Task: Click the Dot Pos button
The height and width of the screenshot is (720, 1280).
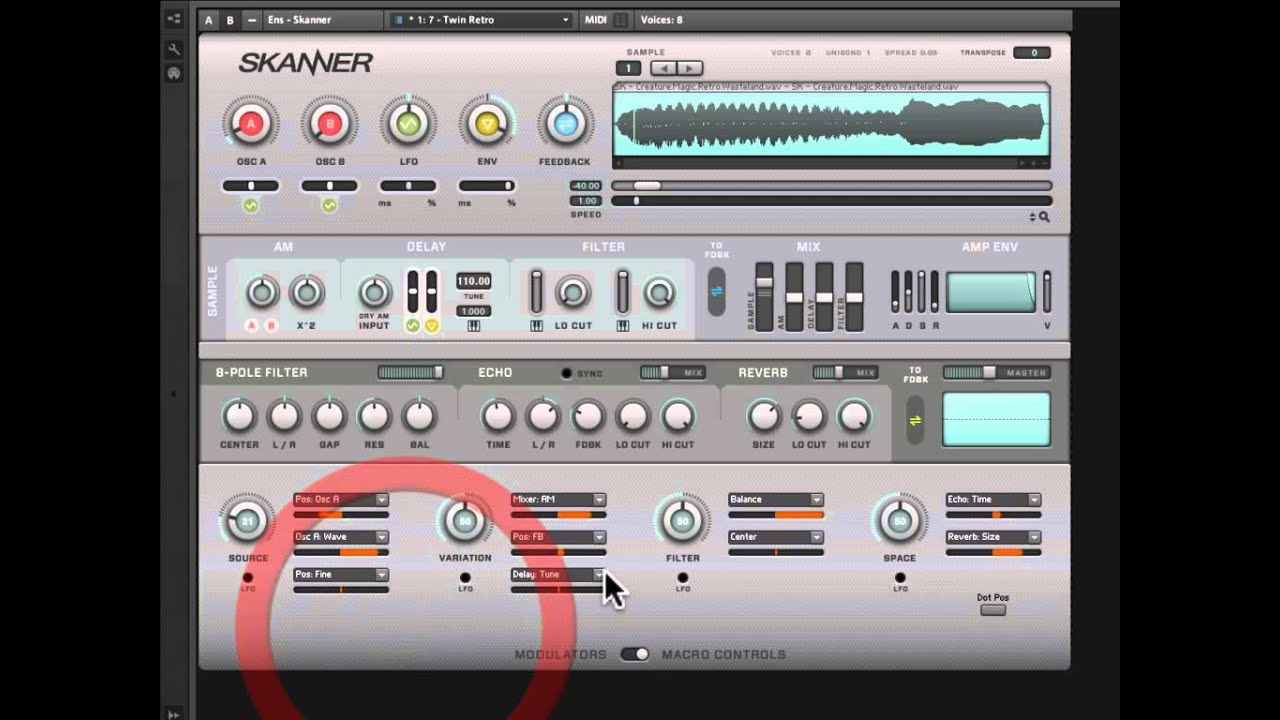Action: pyautogui.click(x=993, y=609)
